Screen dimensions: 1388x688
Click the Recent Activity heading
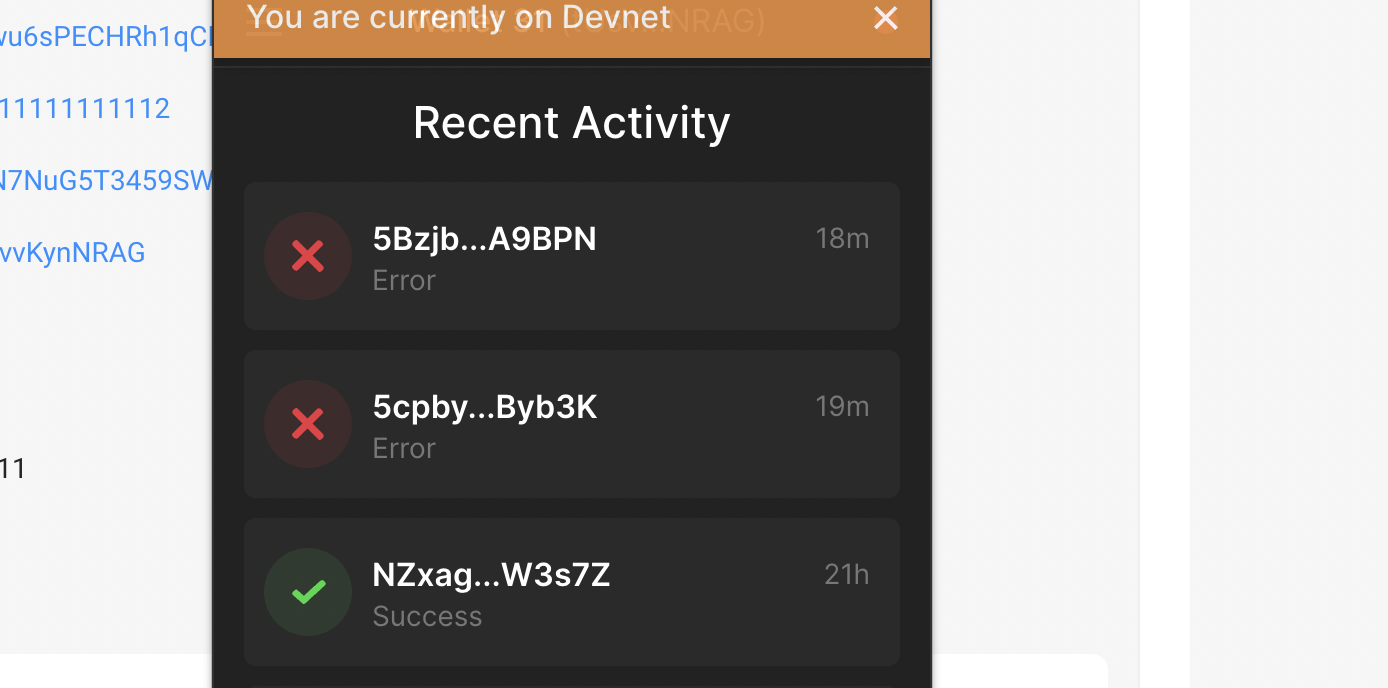[571, 122]
